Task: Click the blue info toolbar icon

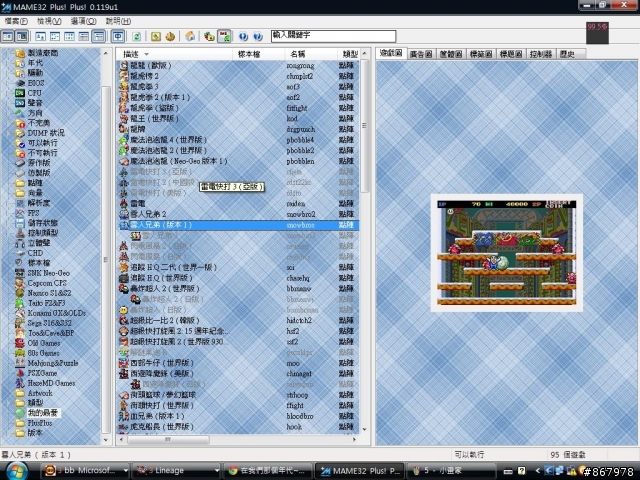Action: coord(243,37)
